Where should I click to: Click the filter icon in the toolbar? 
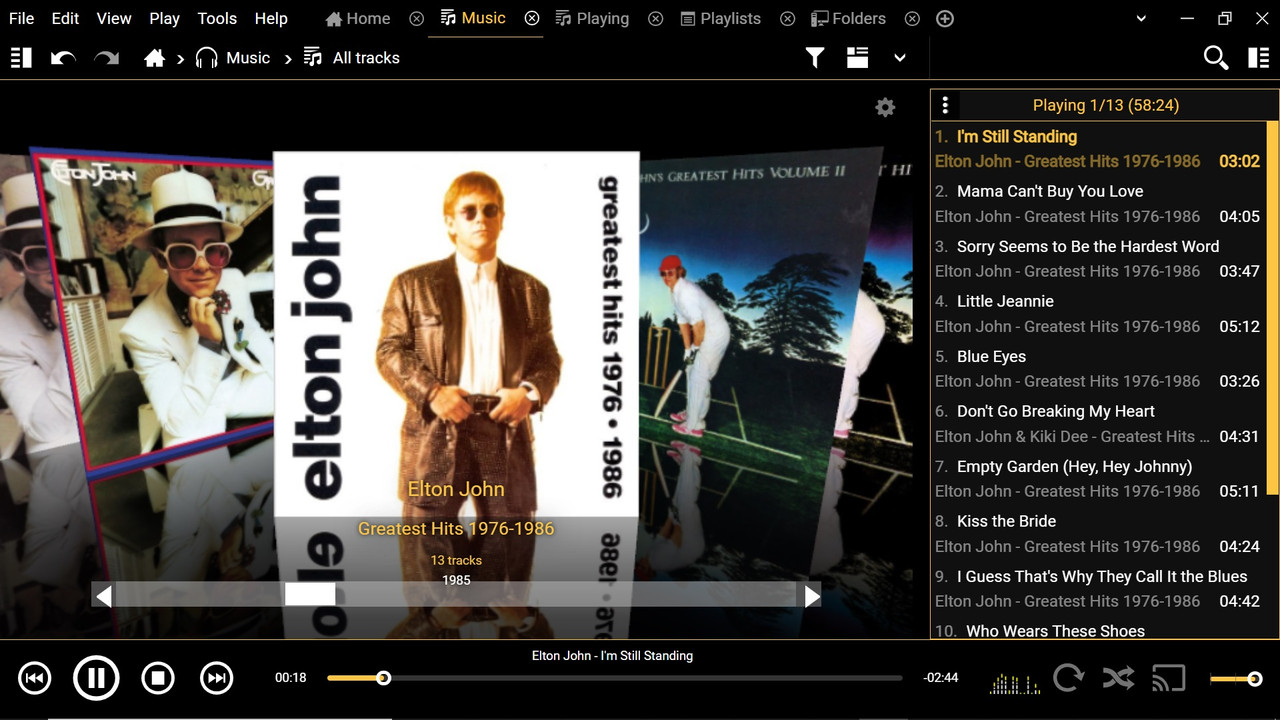814,57
